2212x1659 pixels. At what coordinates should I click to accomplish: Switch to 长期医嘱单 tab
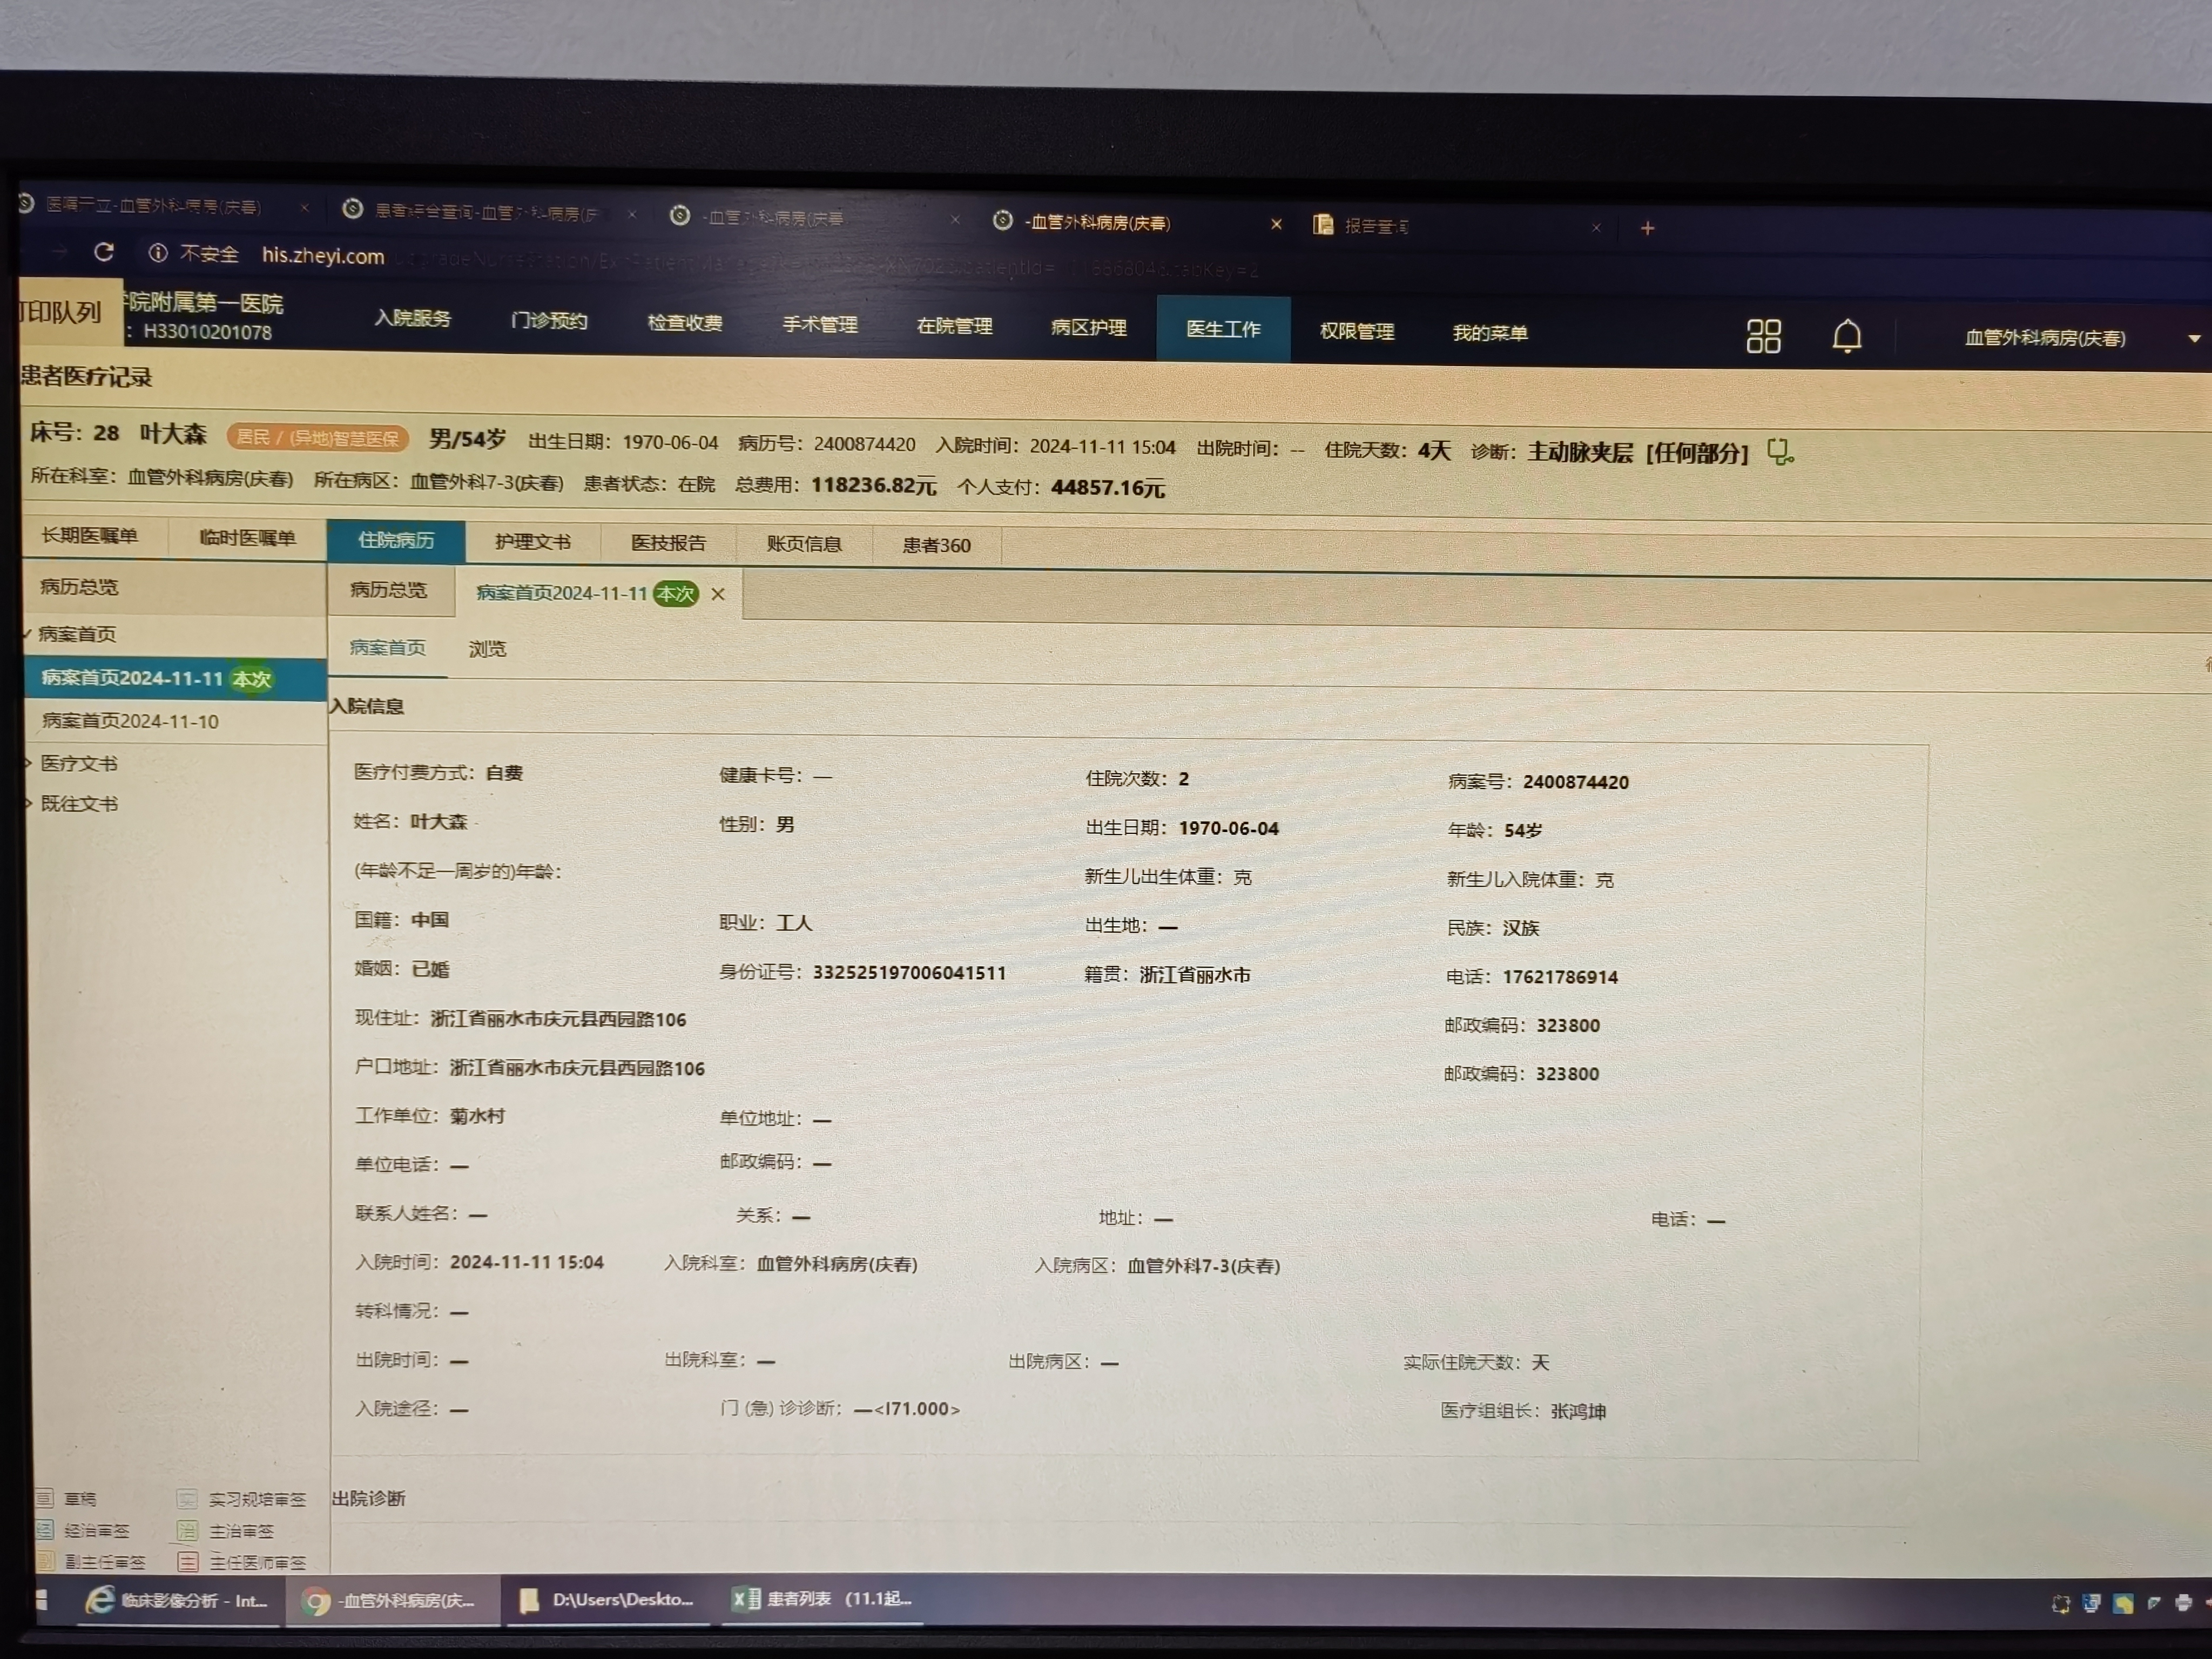[90, 536]
